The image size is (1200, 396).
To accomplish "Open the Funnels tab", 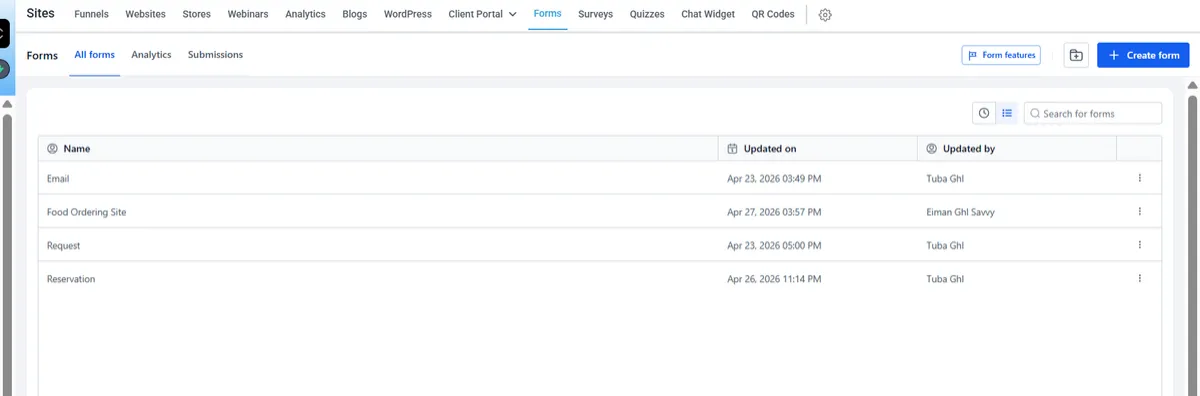I will 91,15.
